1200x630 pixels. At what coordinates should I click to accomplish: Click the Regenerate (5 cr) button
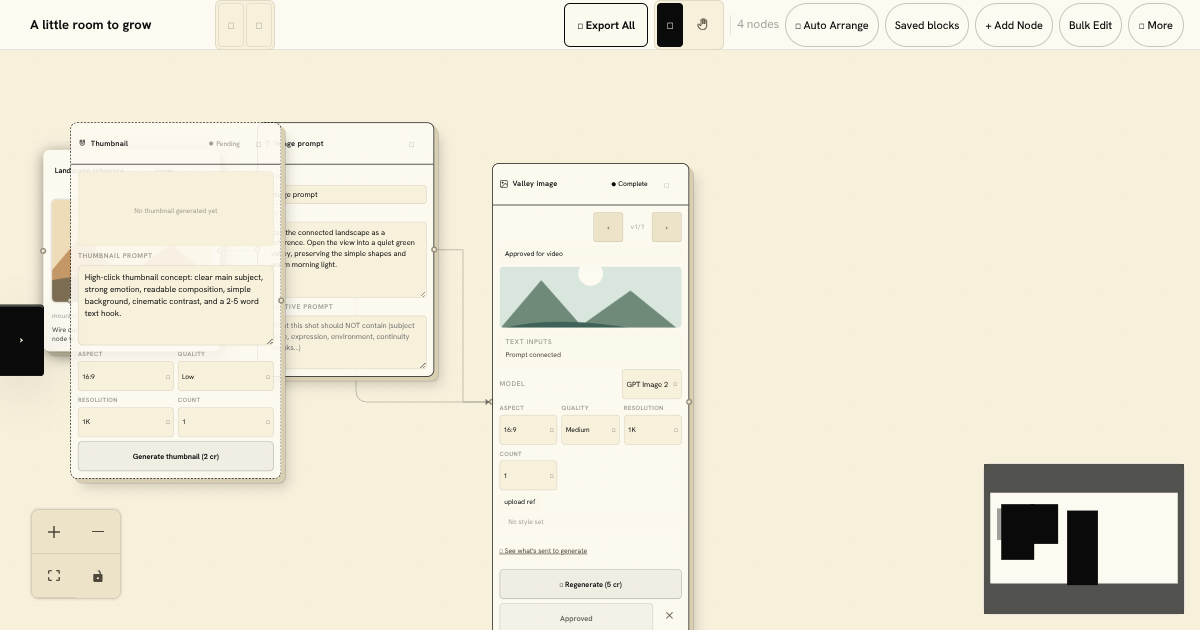click(590, 584)
